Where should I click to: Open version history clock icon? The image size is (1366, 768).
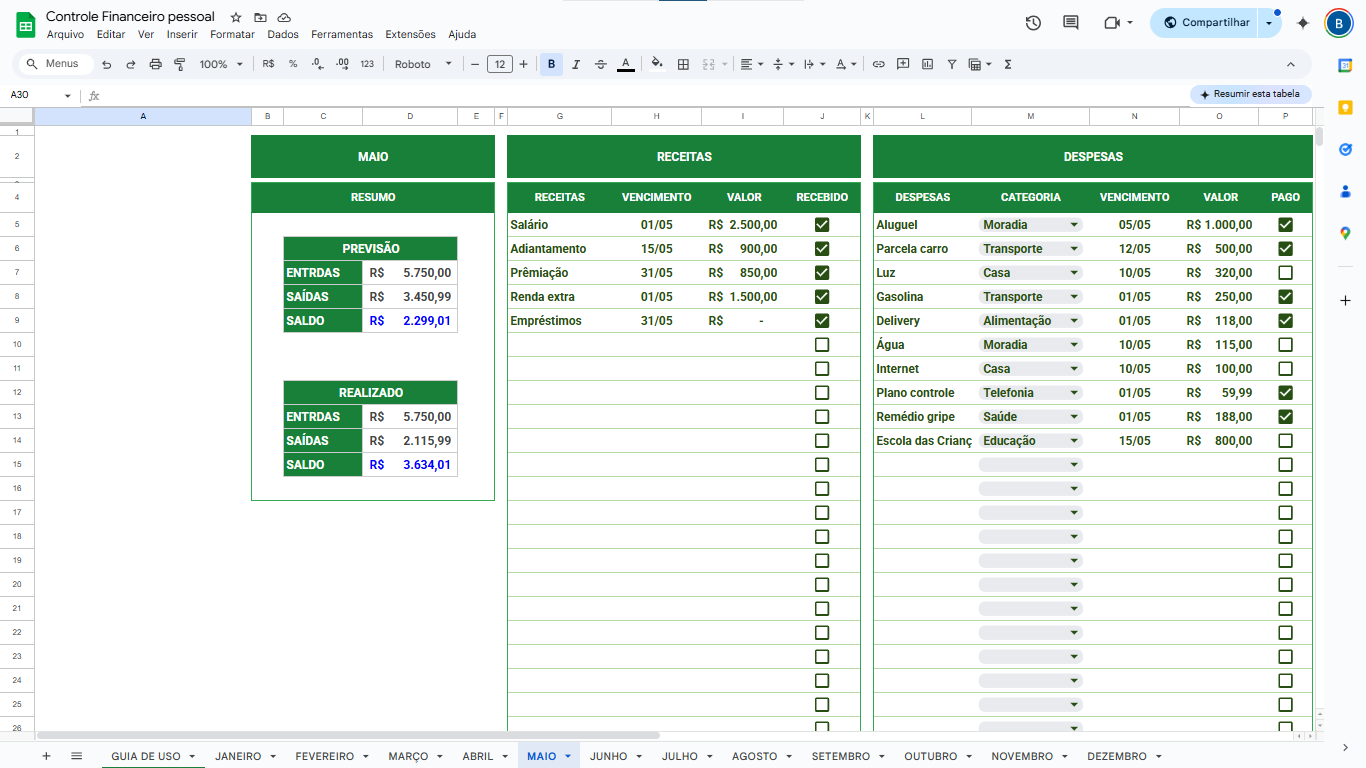click(x=1033, y=22)
